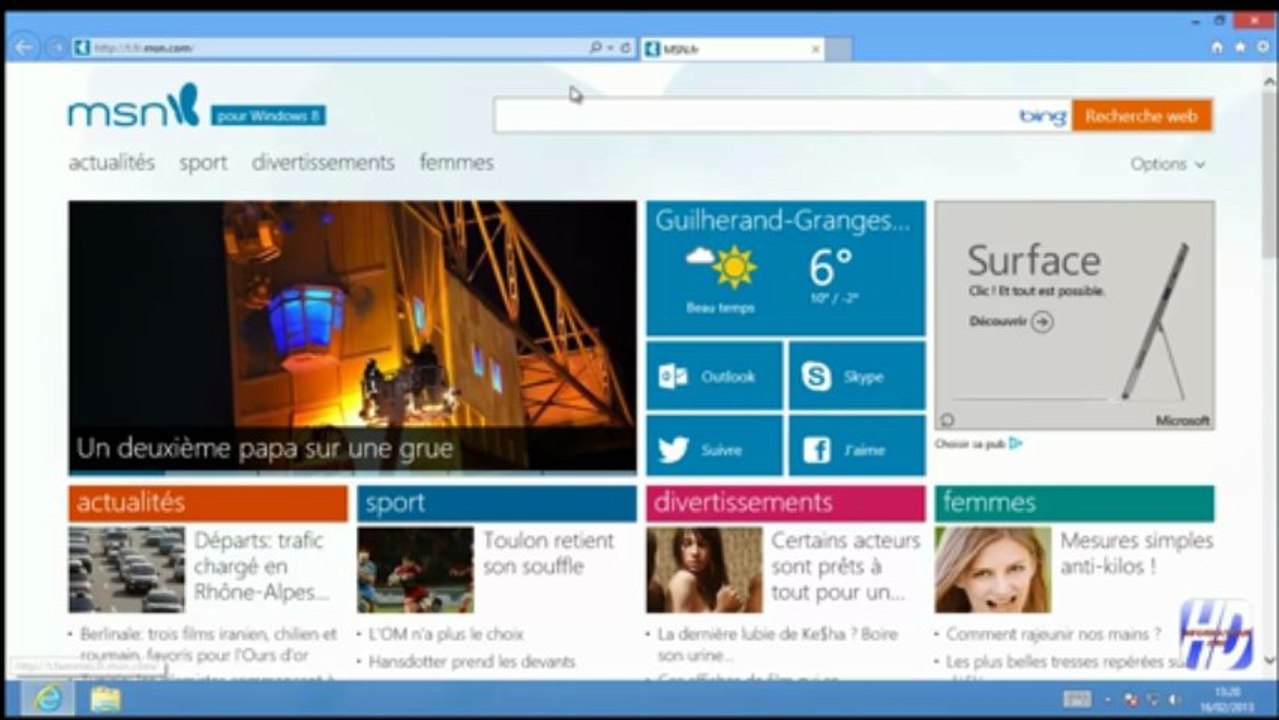Open 'Mesures simples anti-kilos !' headline
1279x720 pixels.
pos(1136,553)
